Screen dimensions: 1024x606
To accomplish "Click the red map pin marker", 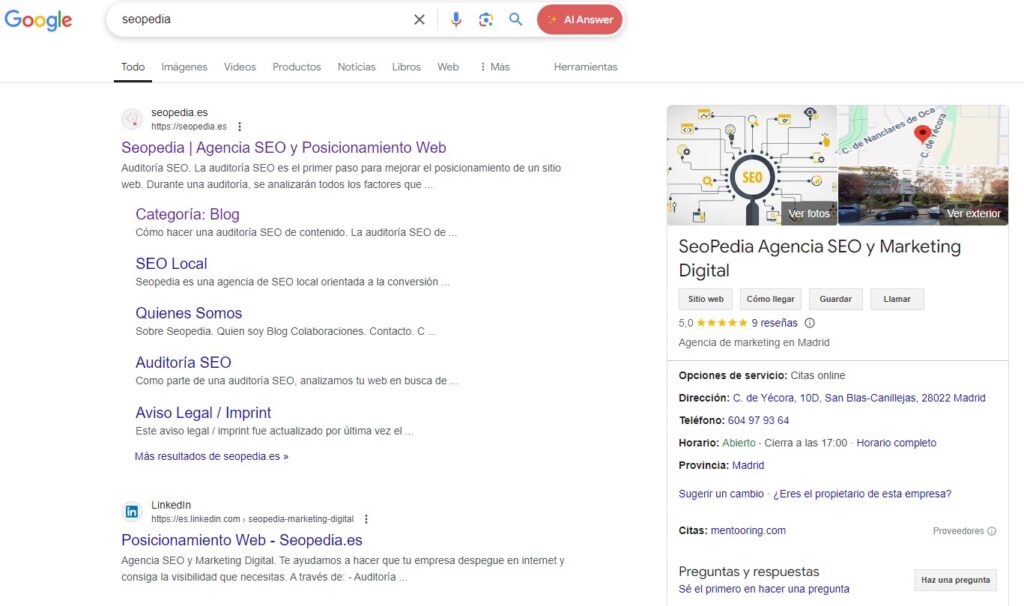I will point(922,134).
